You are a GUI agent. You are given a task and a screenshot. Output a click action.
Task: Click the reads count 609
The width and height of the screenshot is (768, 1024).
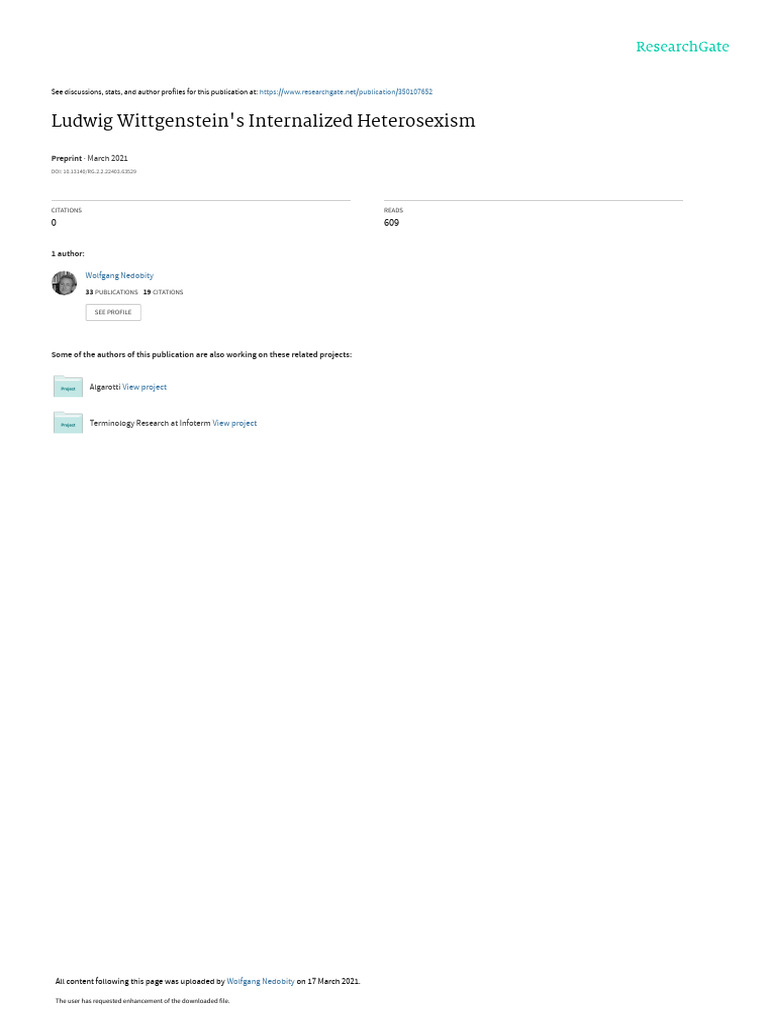click(391, 223)
